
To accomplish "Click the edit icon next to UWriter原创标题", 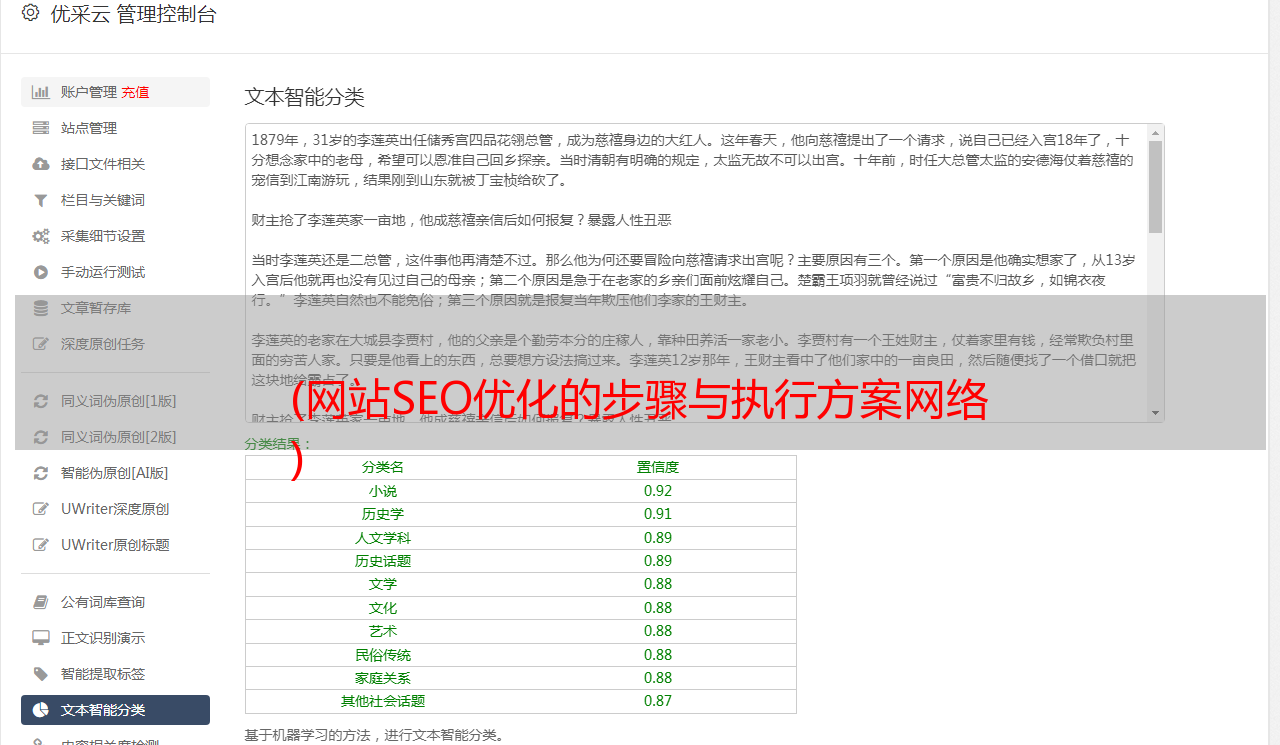I will tap(41, 545).
